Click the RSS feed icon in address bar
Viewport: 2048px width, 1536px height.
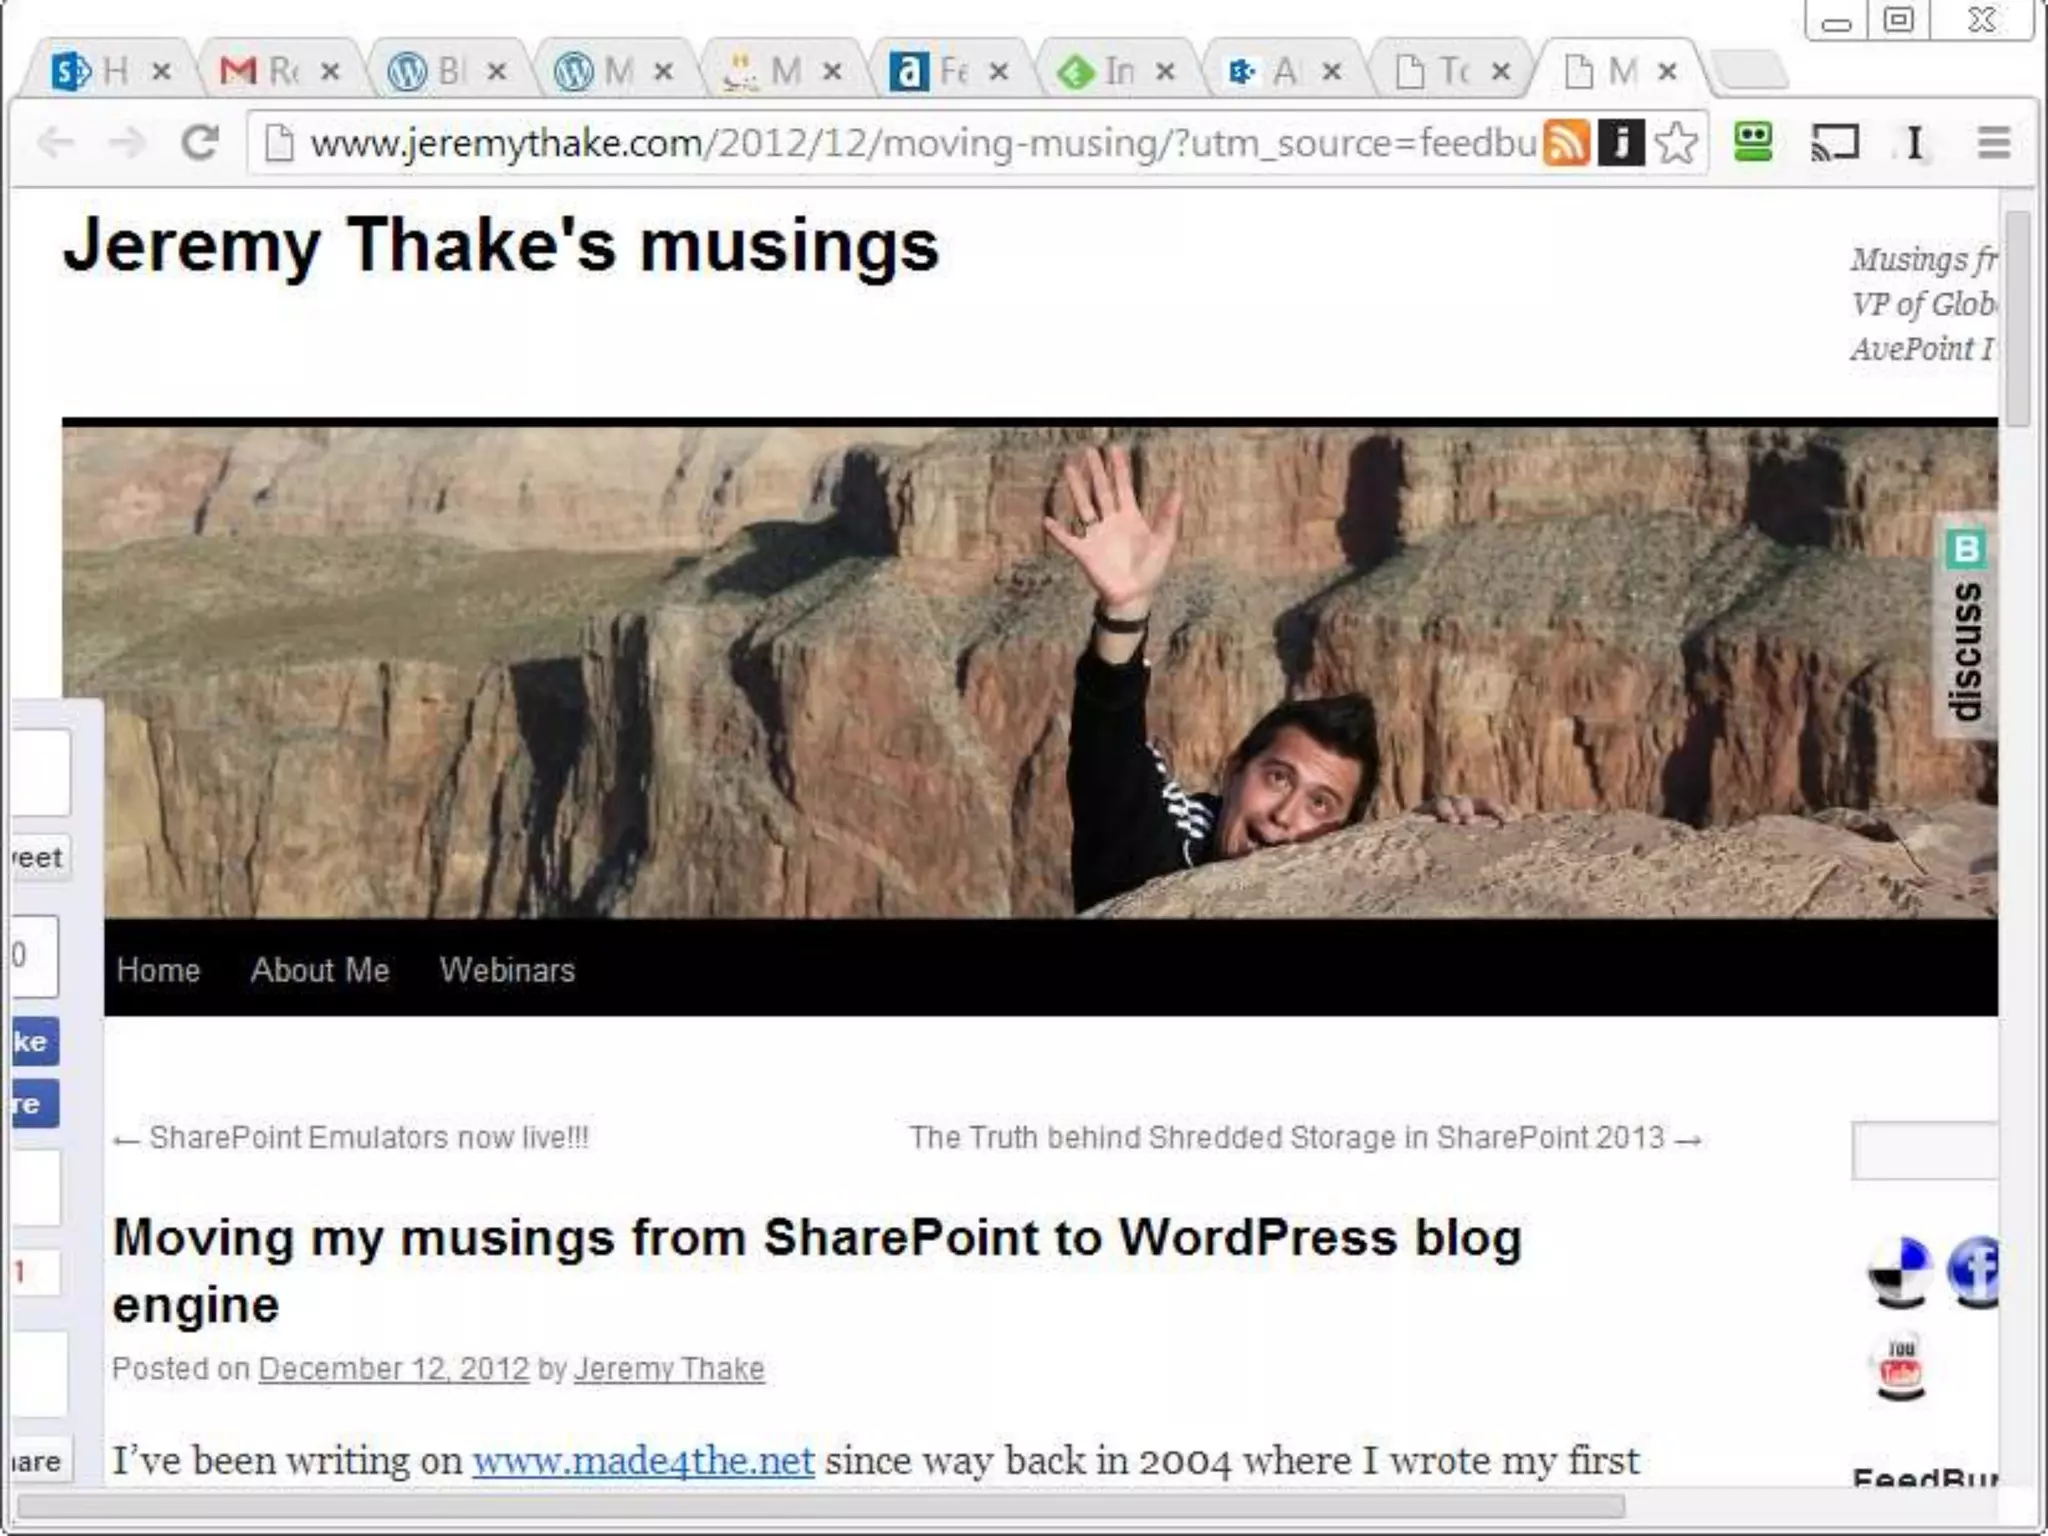tap(1566, 142)
